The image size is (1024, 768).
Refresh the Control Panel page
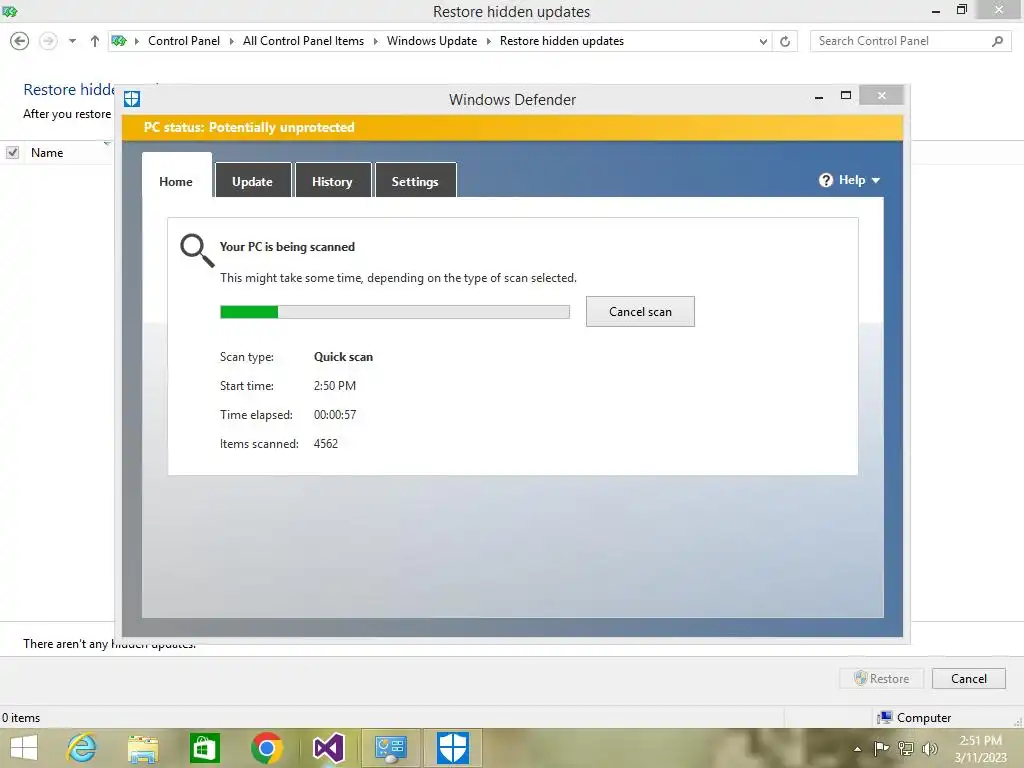point(785,42)
